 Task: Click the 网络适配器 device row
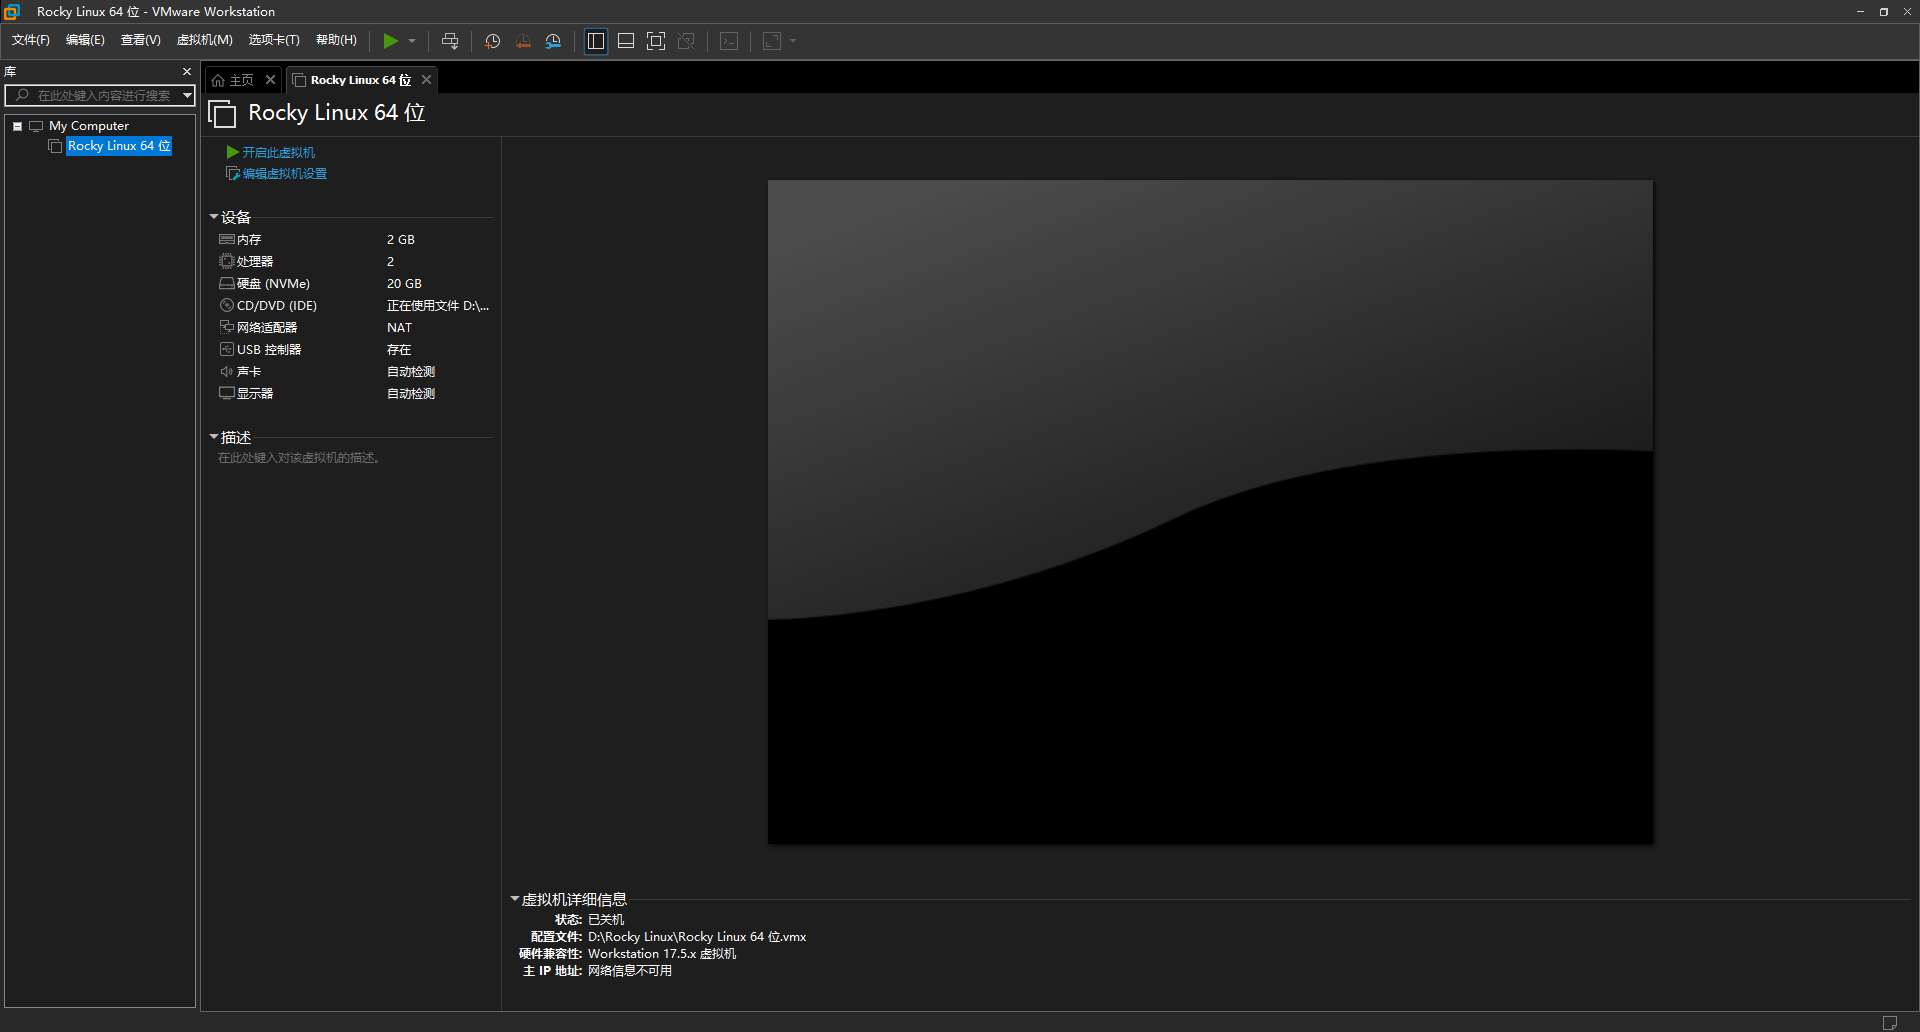click(x=354, y=328)
